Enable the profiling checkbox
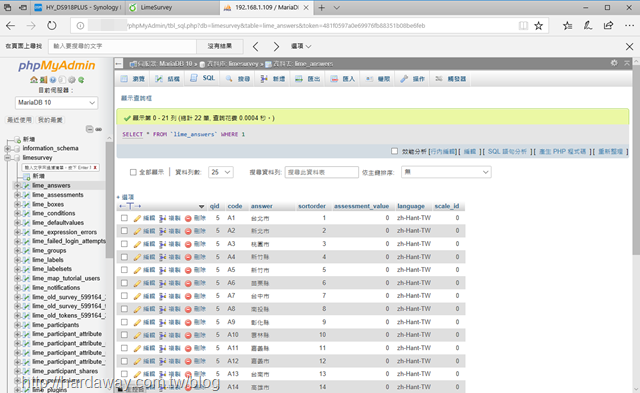 (394, 151)
